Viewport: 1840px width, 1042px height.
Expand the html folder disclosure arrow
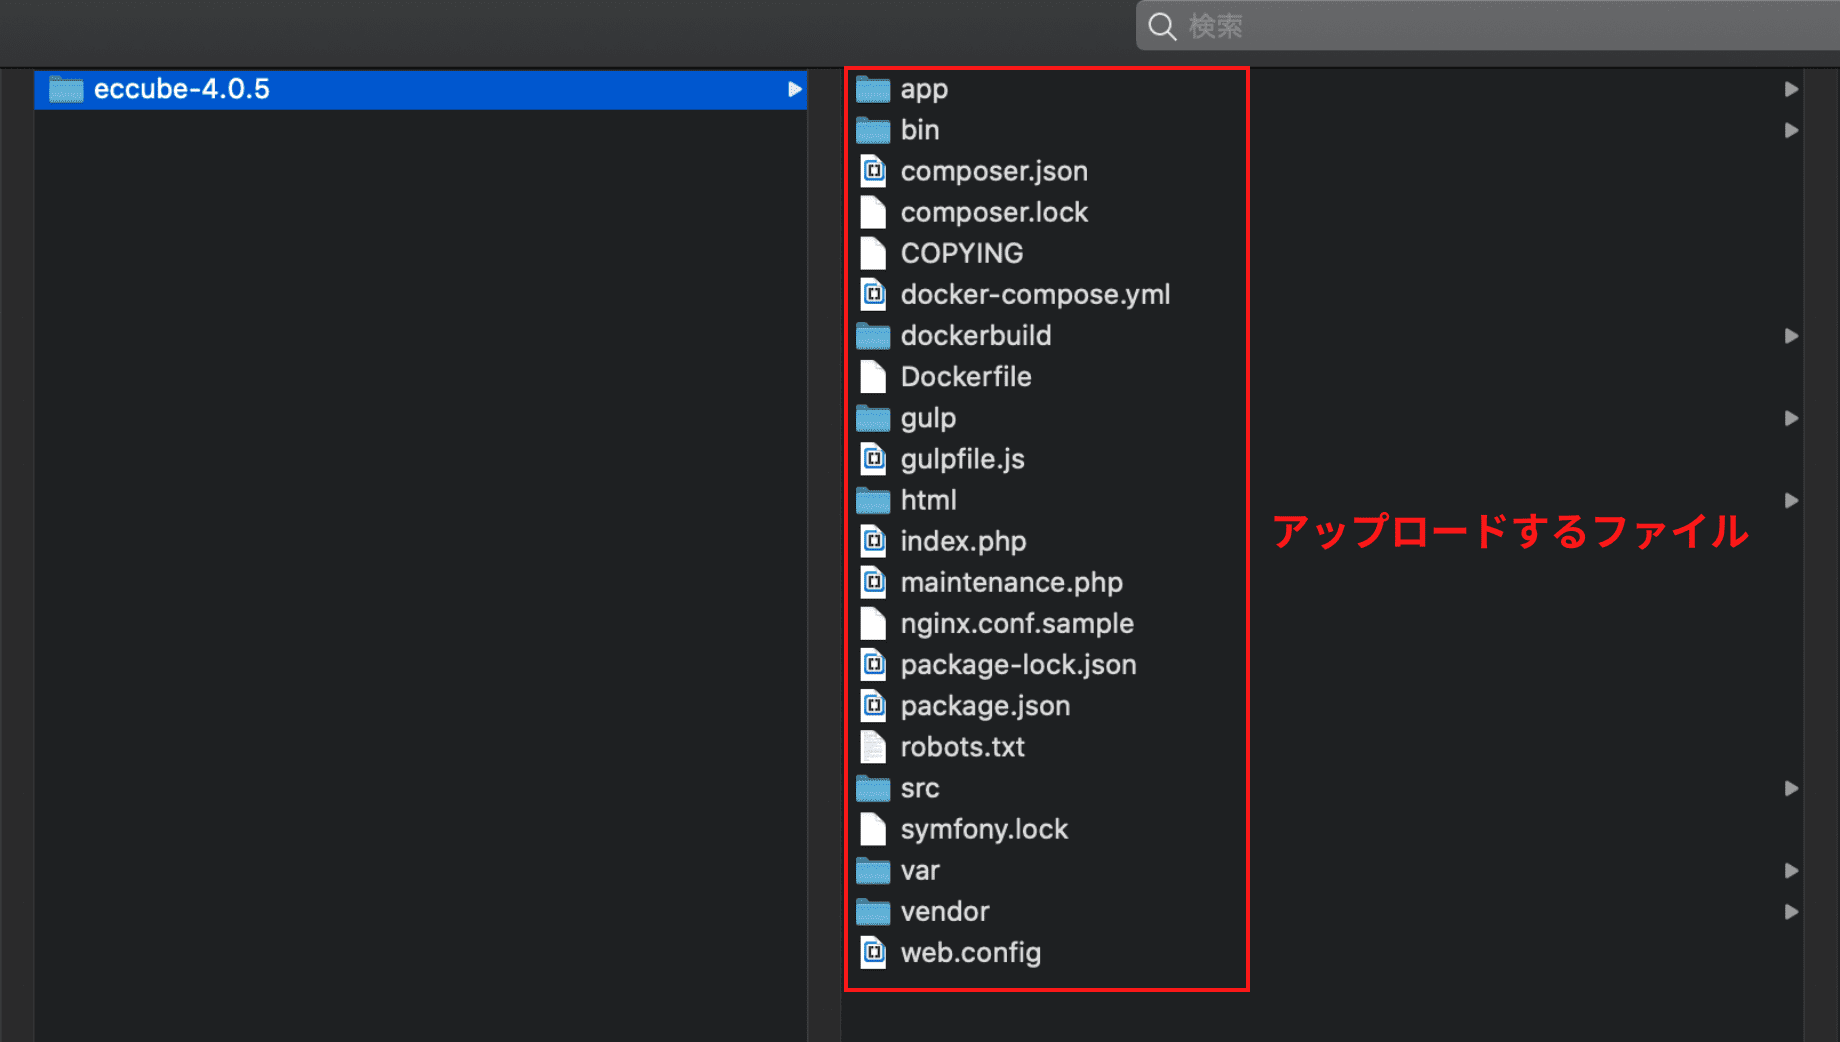[x=1791, y=501]
